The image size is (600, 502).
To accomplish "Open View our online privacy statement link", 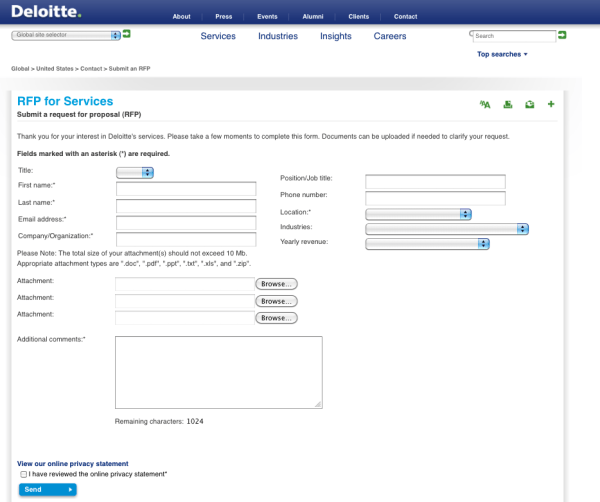I will pos(73,464).
